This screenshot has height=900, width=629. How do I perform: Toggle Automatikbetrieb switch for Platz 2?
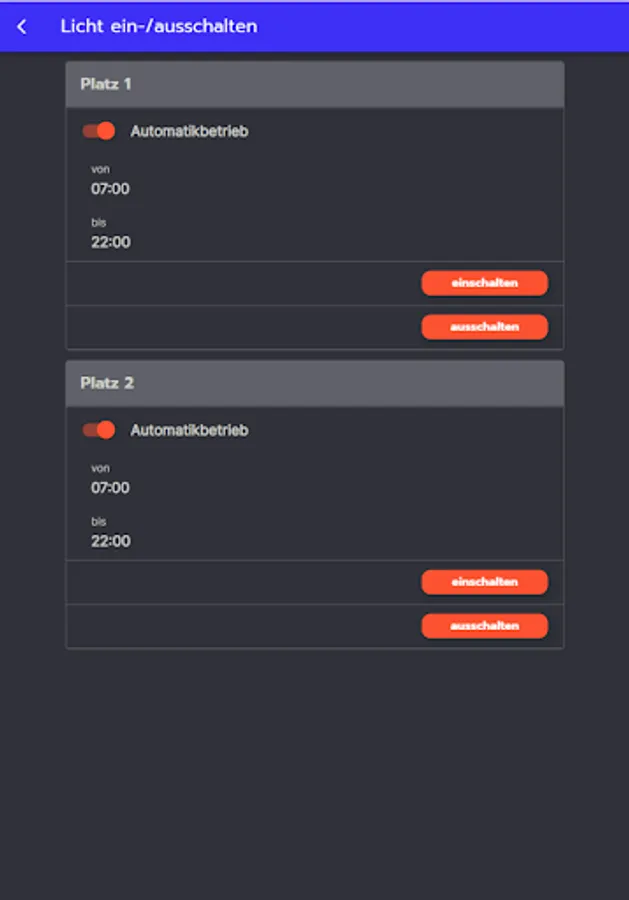99,430
